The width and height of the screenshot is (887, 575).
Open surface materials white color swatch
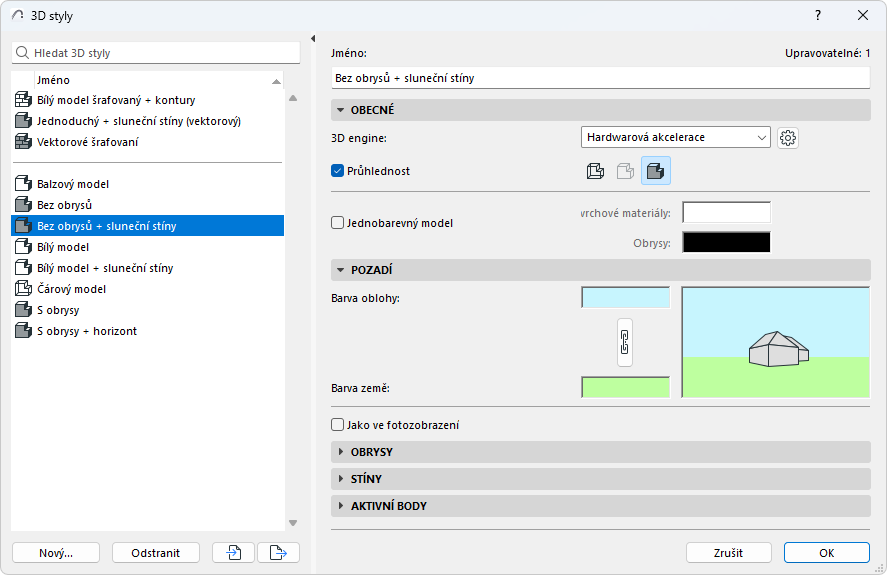[x=726, y=213]
